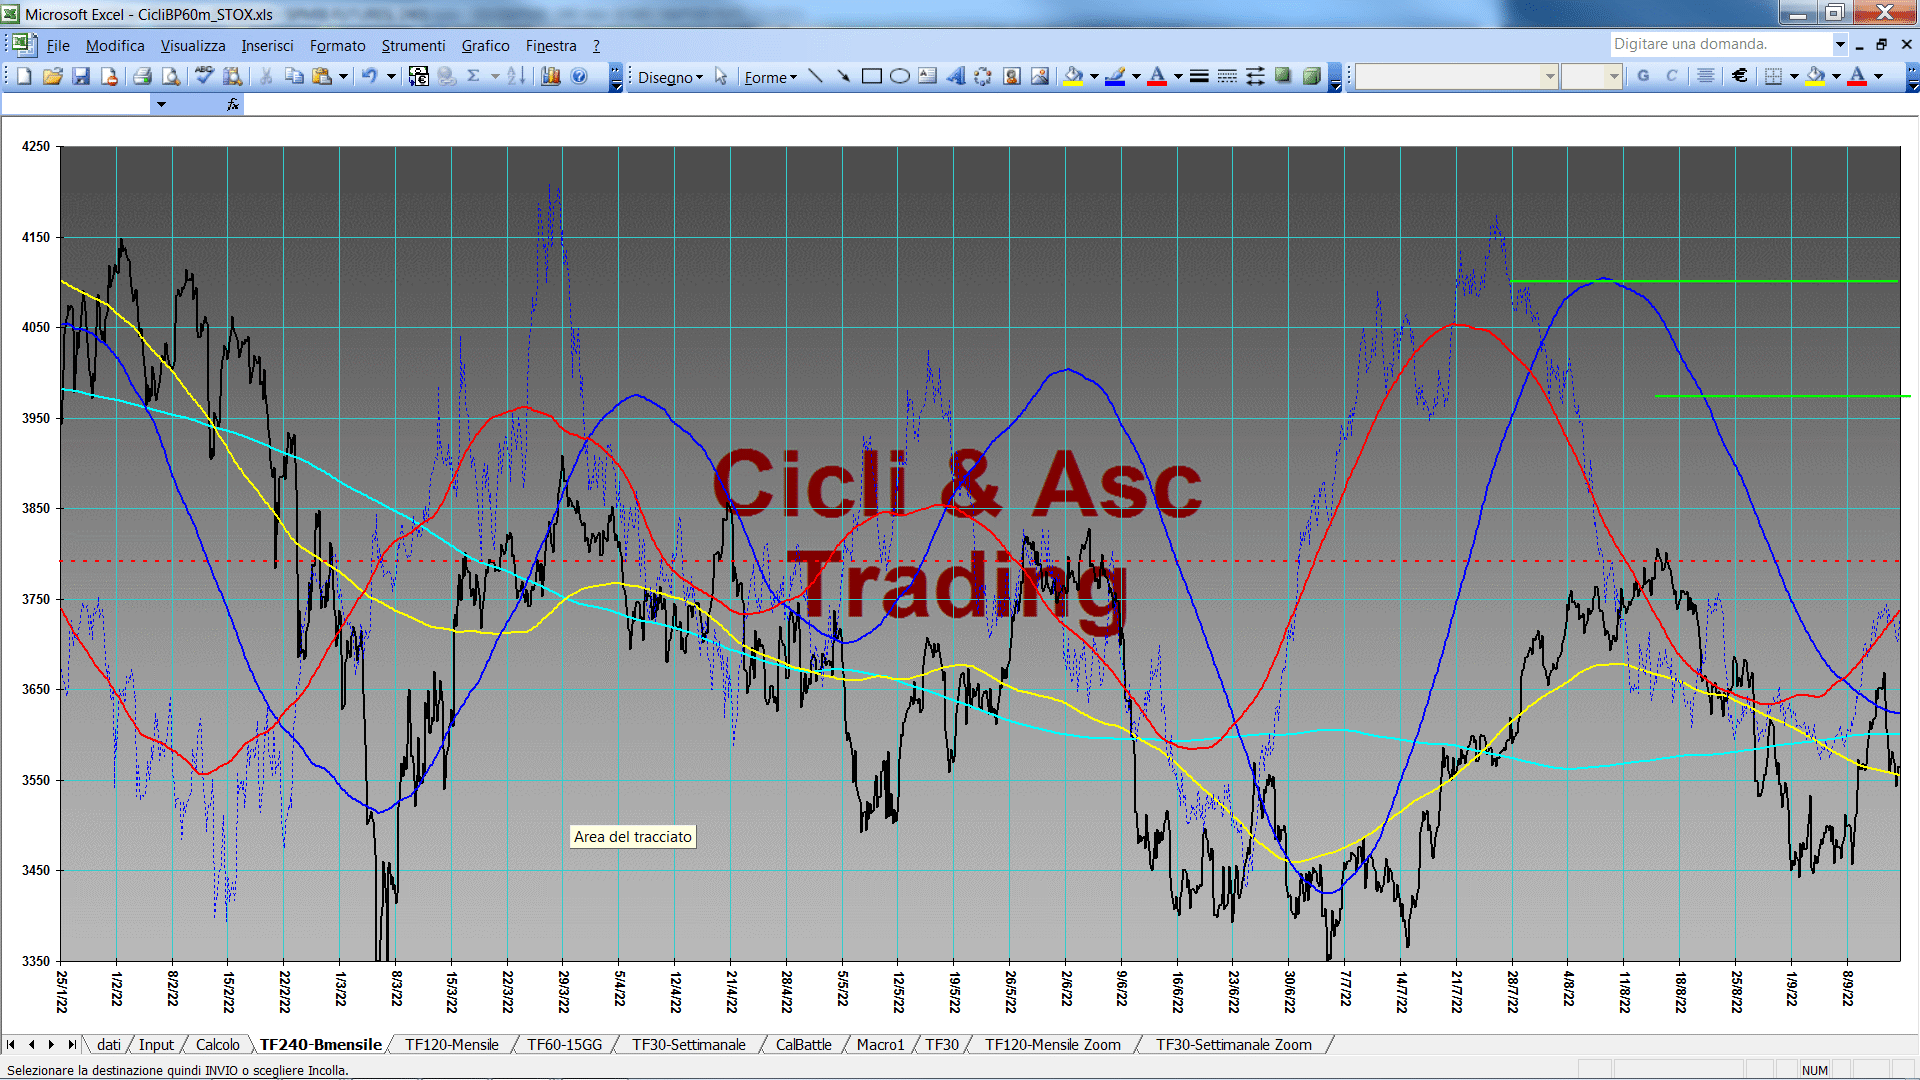
Task: Choose Arrow Style icon
Action: pos(1255,76)
